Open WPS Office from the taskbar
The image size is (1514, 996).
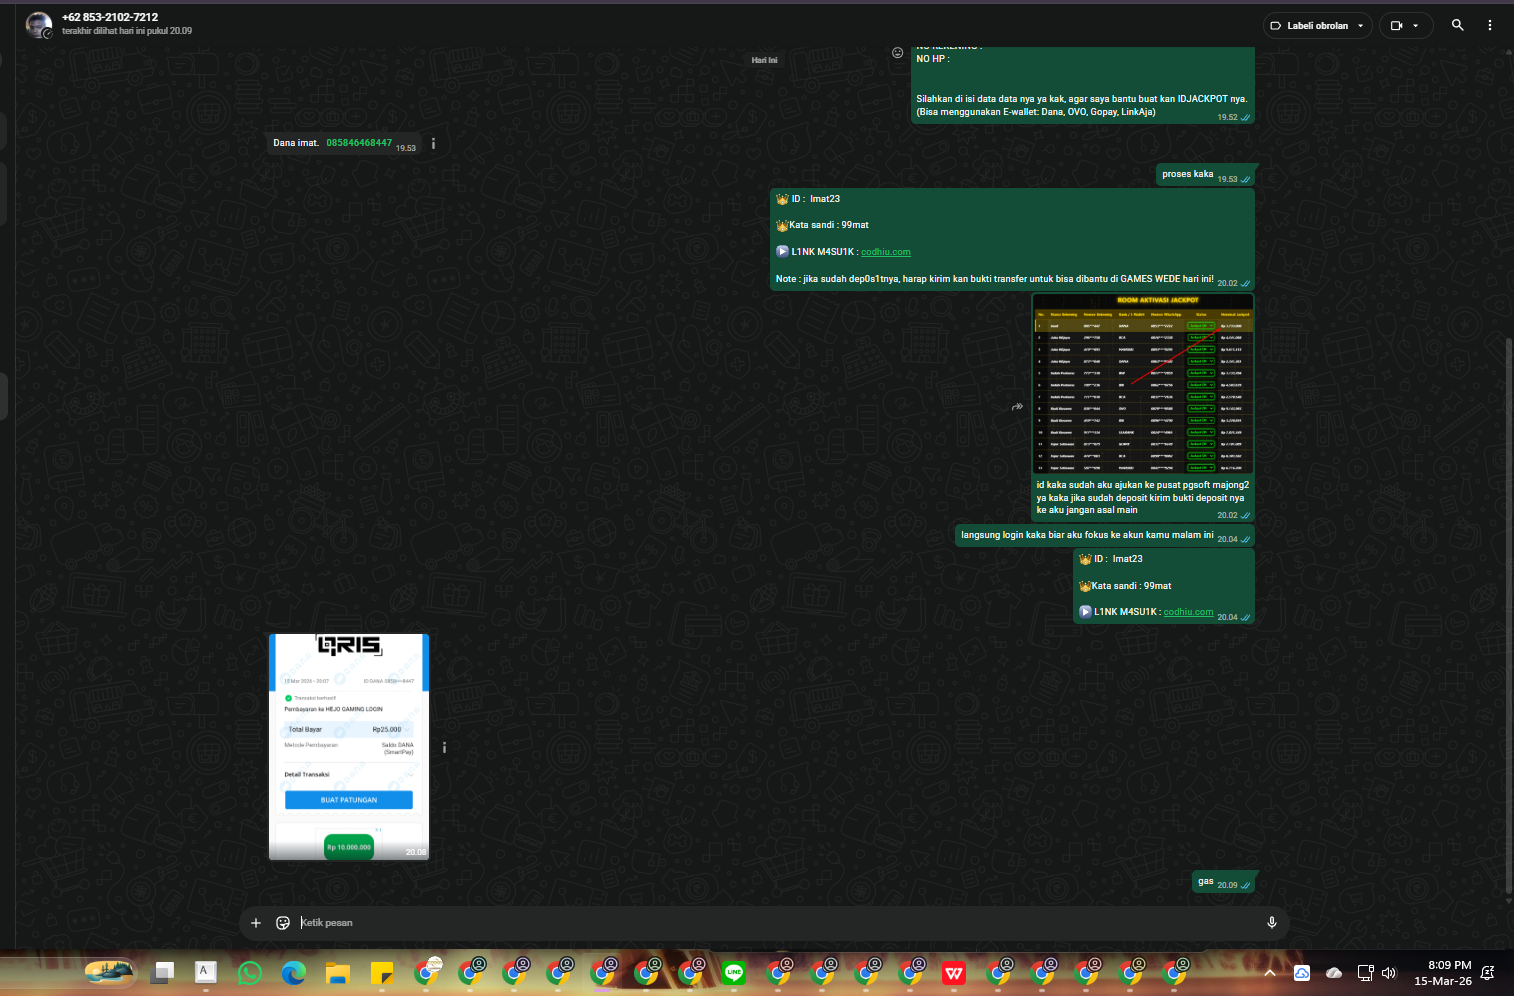pyautogui.click(x=954, y=972)
